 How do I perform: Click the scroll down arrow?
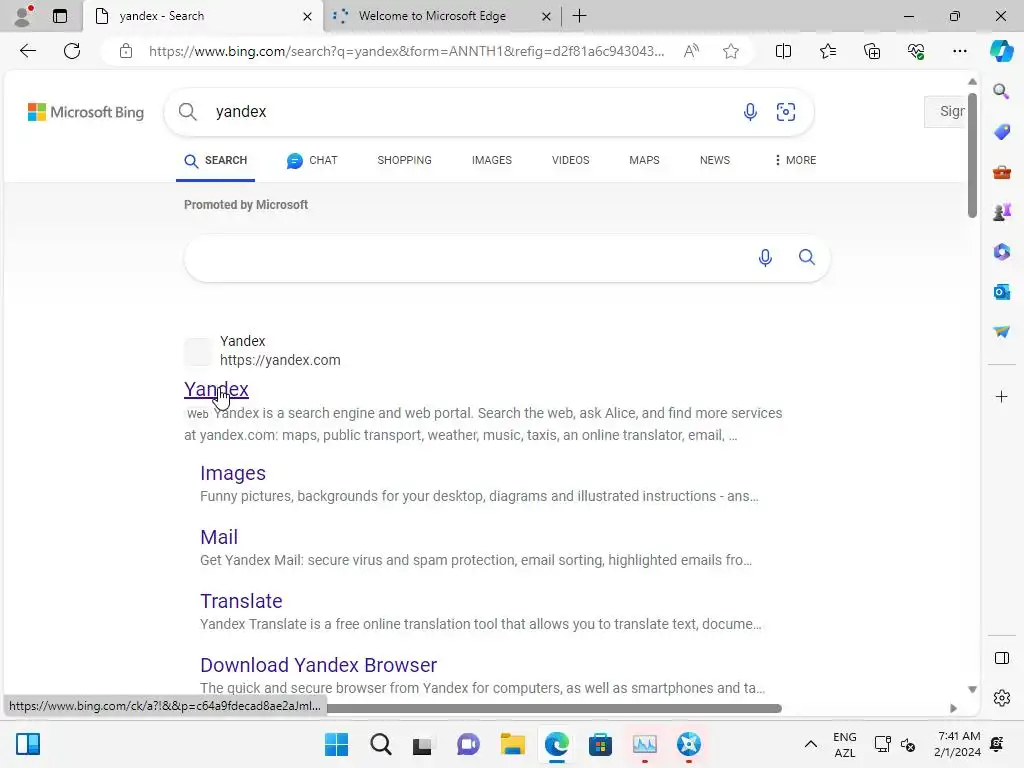972,689
